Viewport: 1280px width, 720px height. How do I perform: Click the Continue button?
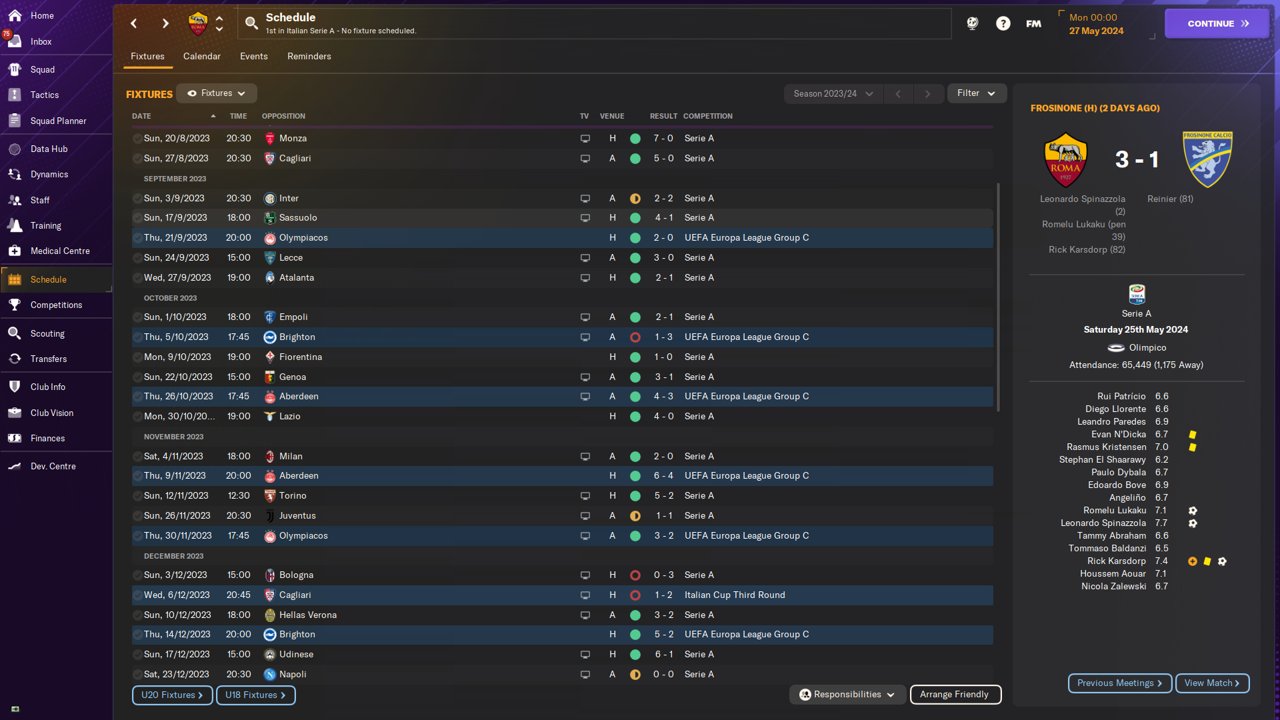coord(1217,24)
